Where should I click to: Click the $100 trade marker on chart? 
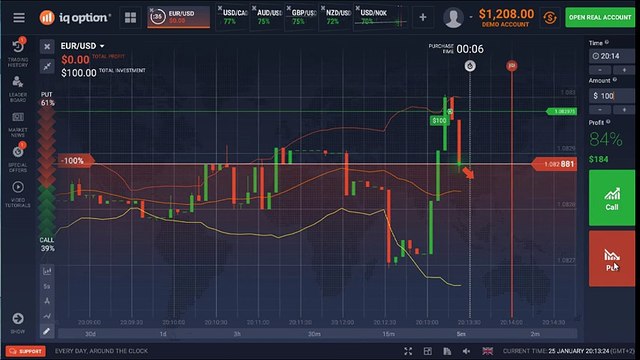(439, 120)
